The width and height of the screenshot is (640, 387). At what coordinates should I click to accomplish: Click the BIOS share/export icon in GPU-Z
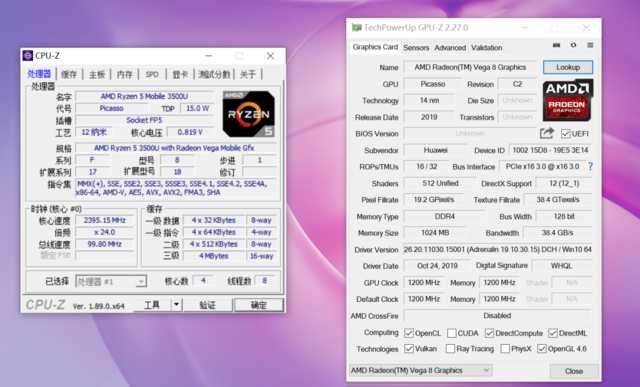click(x=547, y=133)
